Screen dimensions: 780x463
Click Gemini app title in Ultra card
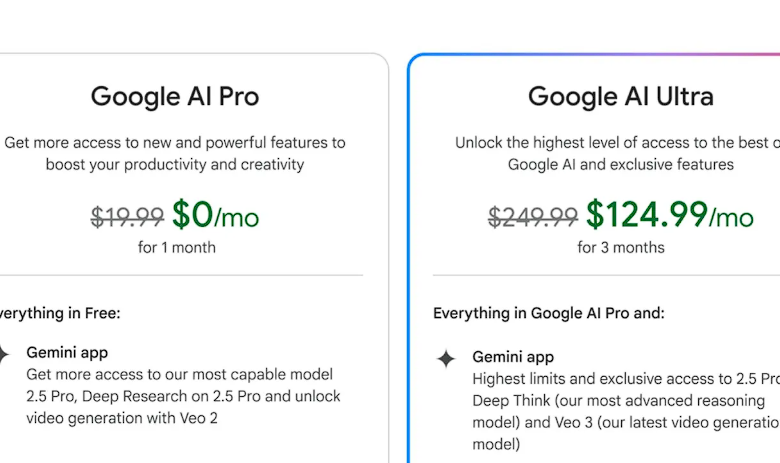tap(513, 357)
